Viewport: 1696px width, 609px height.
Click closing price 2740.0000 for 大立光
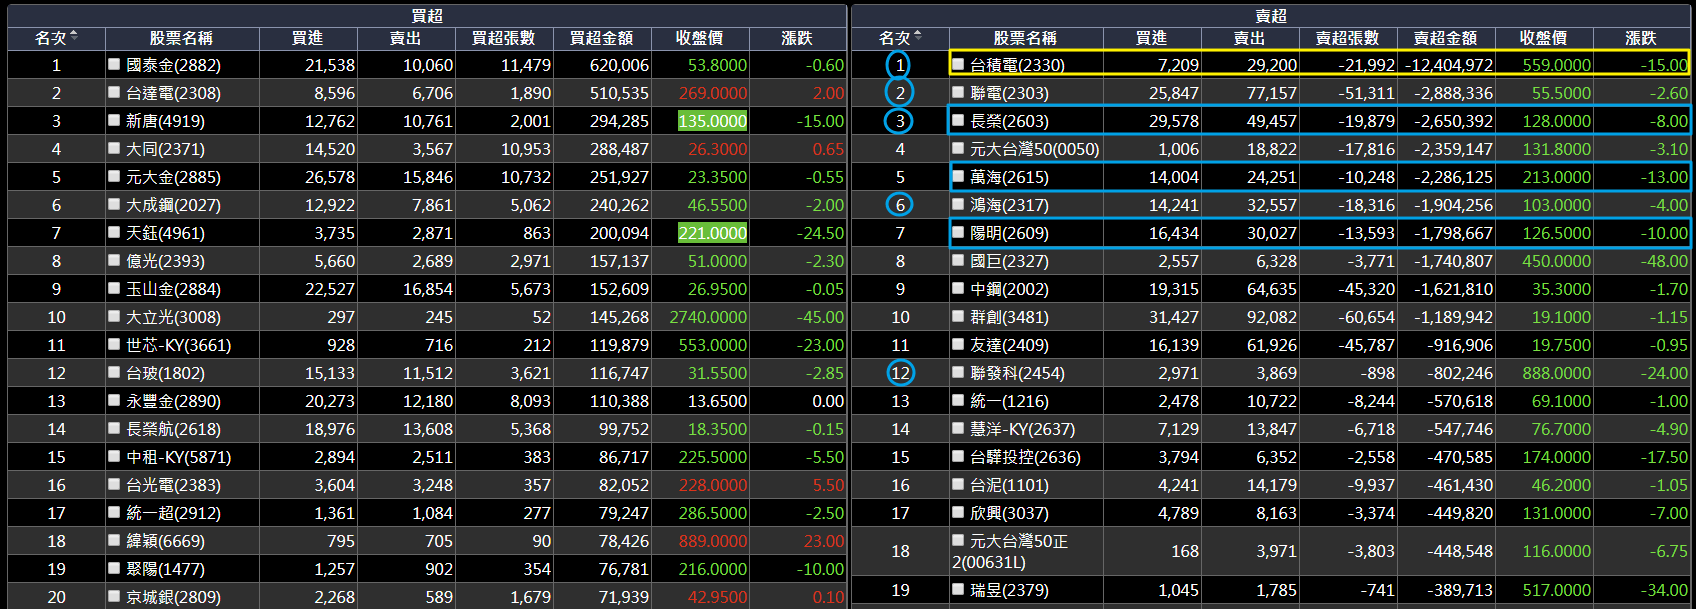(x=708, y=317)
